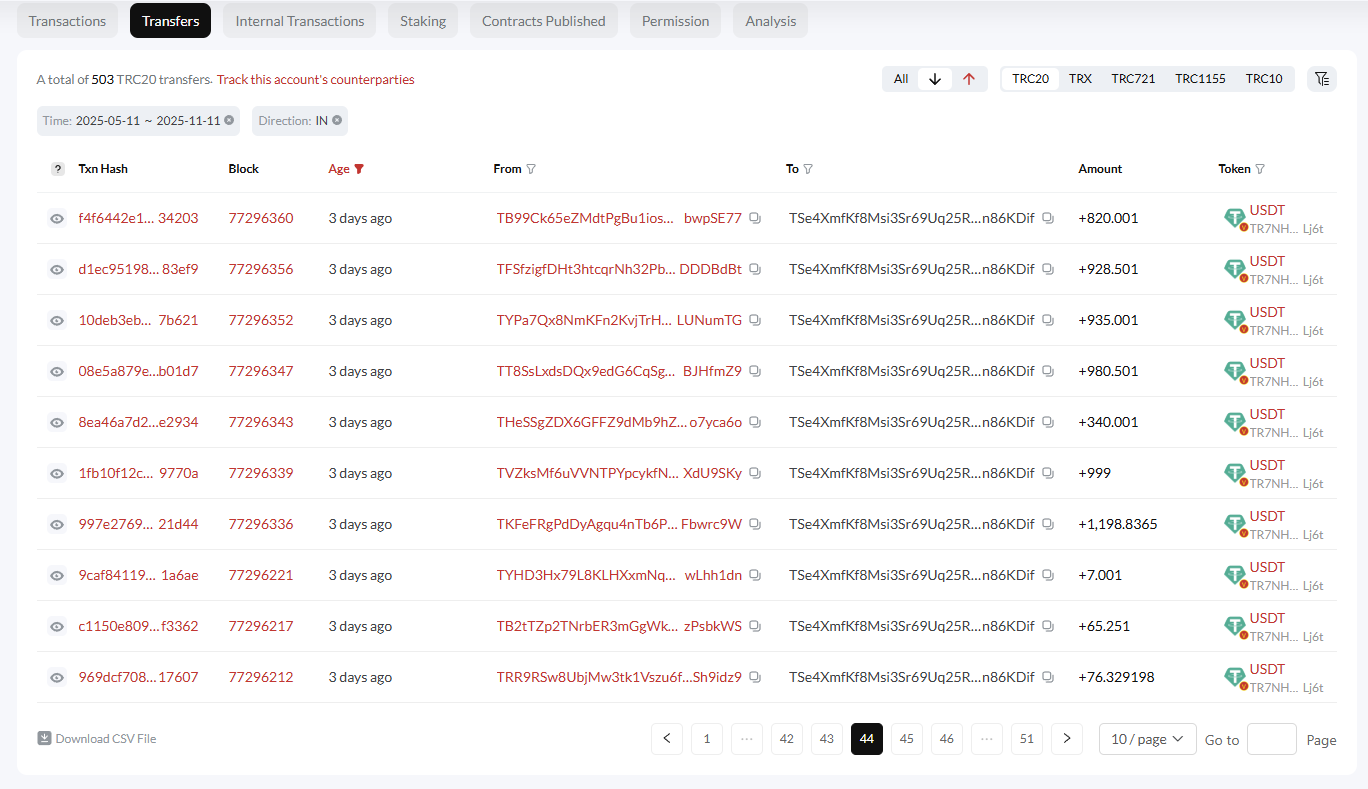The height and width of the screenshot is (789, 1368).
Task: Click inside the Go to Page input field
Action: [1271, 739]
